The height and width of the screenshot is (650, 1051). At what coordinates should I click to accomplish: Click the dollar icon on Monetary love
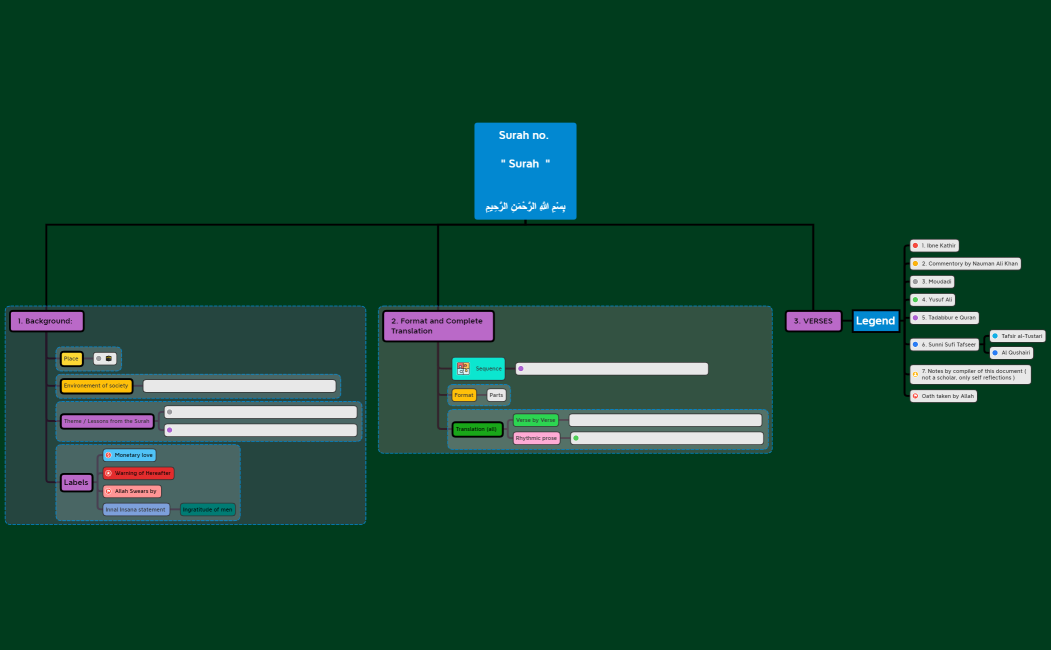tap(109, 455)
